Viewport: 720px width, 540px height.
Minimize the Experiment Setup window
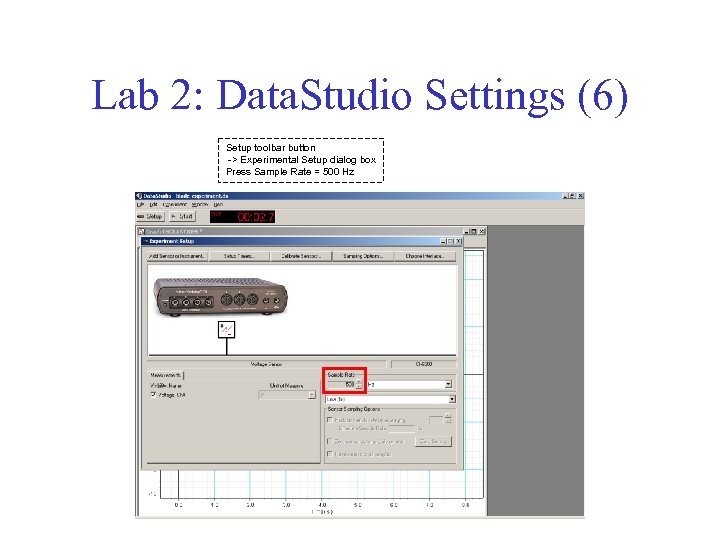point(443,241)
